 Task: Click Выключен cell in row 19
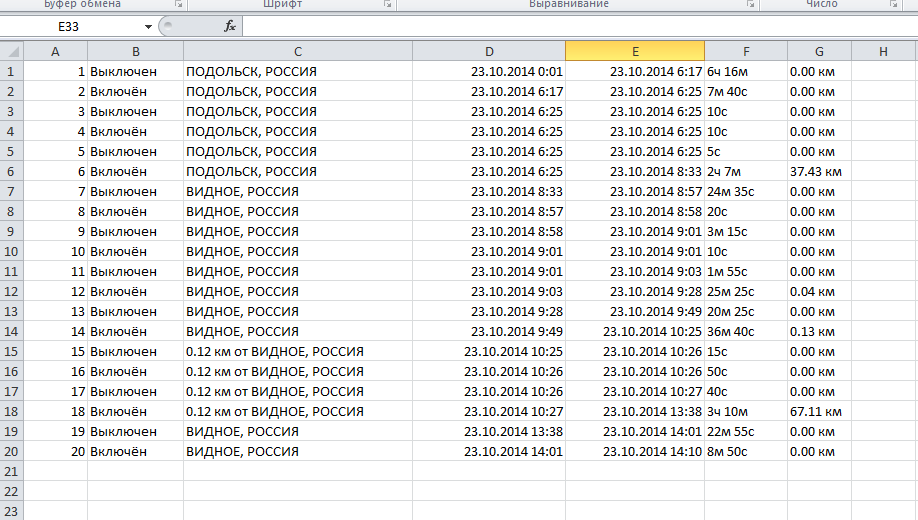click(136, 432)
